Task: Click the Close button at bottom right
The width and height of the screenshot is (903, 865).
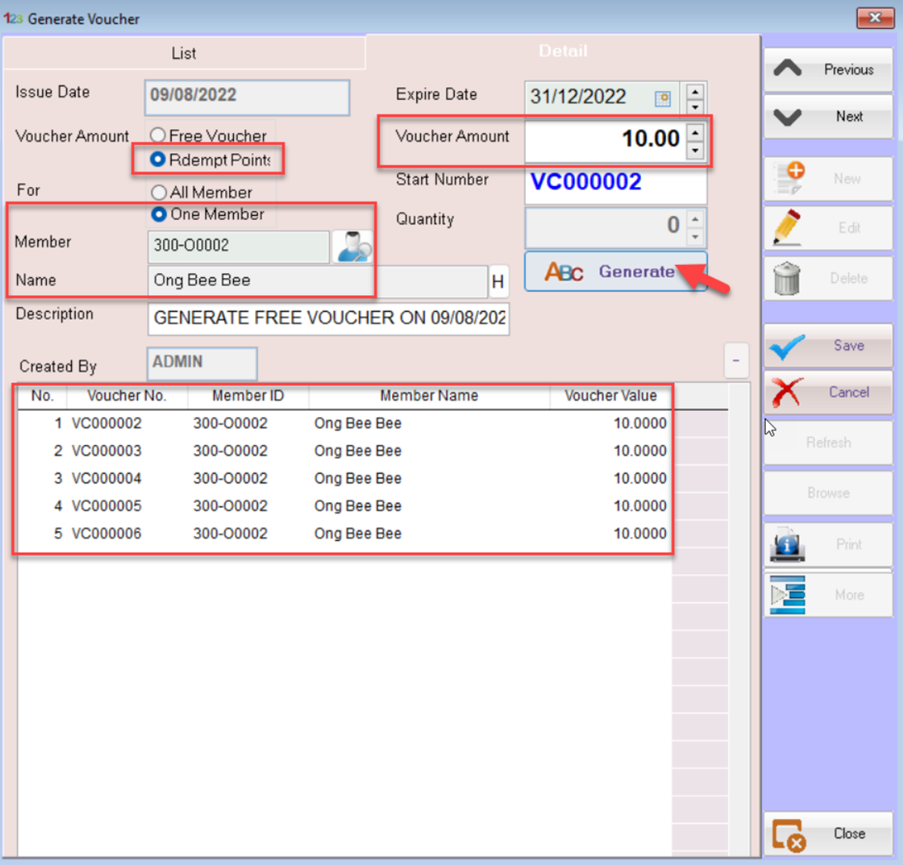Action: tap(828, 833)
